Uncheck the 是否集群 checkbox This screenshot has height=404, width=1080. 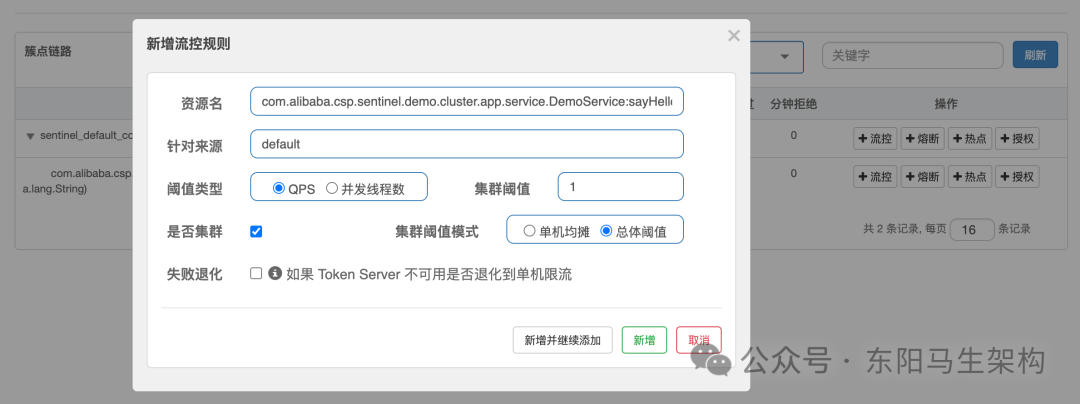pyautogui.click(x=256, y=232)
